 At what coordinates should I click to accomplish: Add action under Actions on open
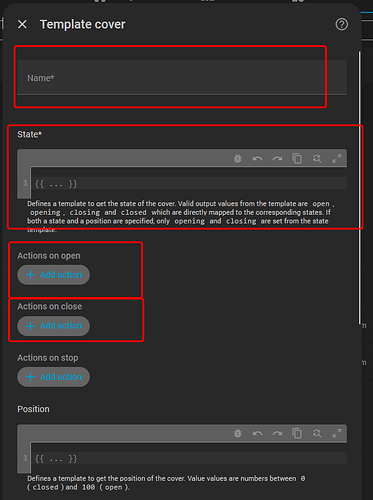54,275
